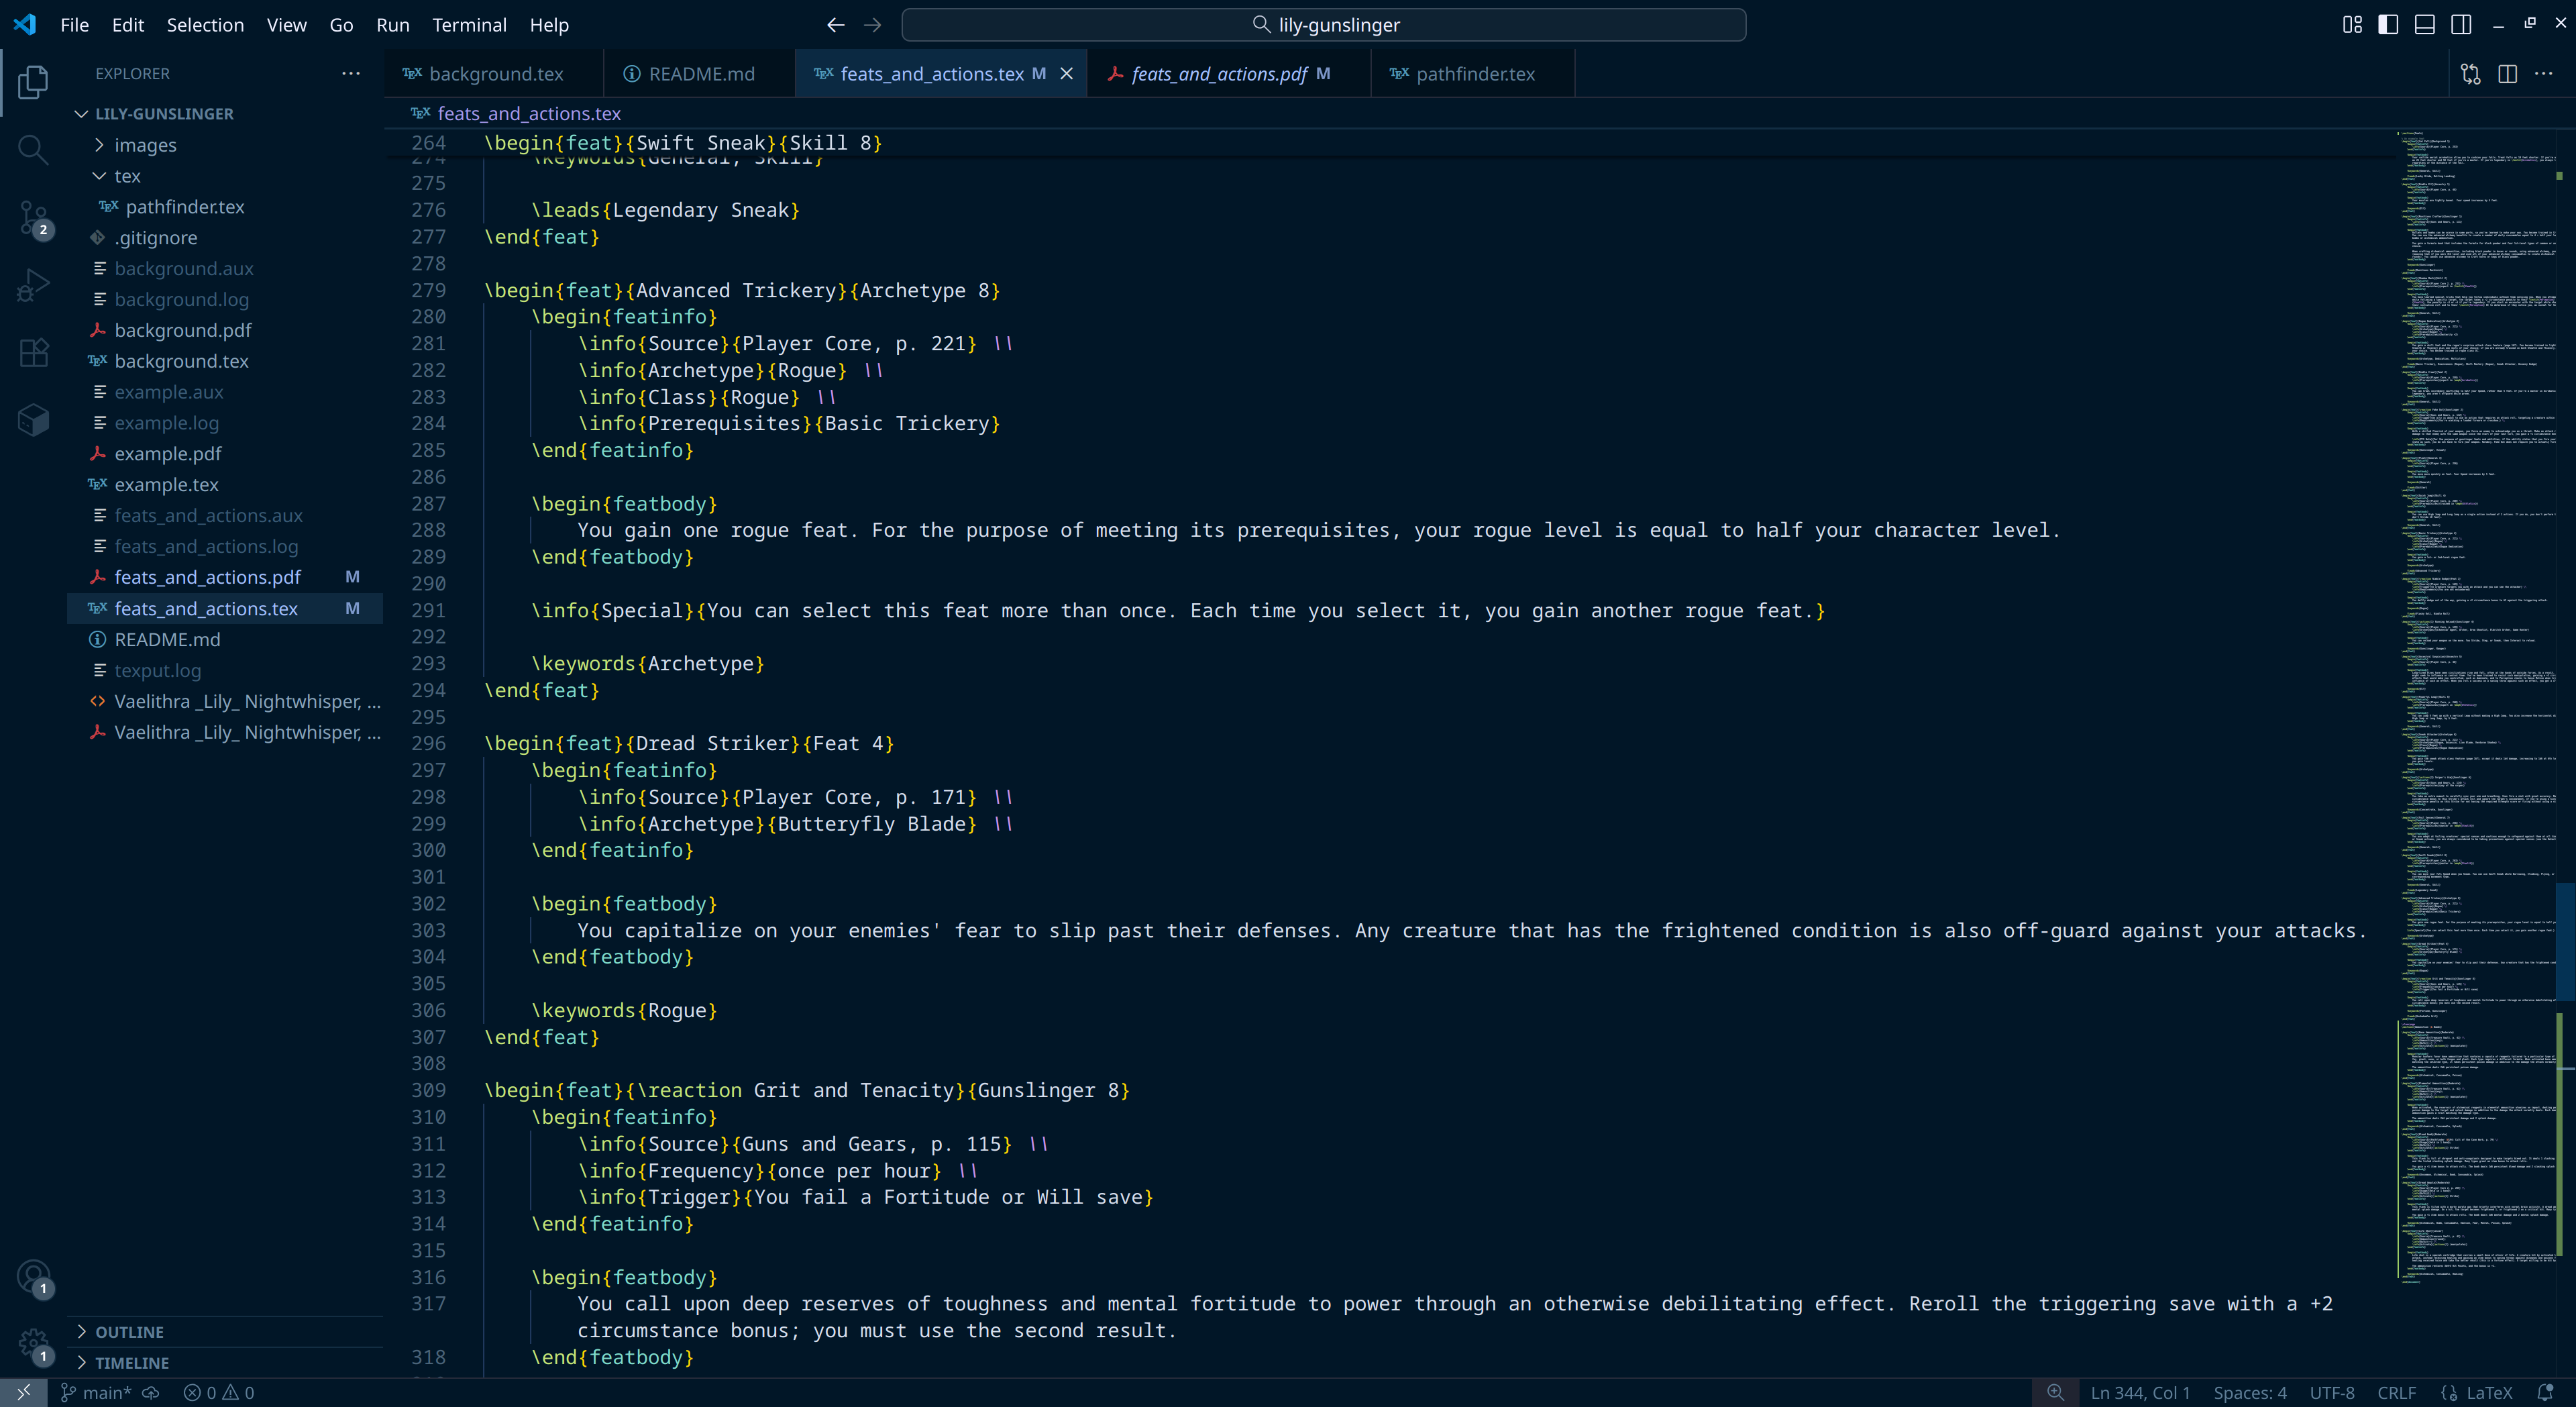The image size is (2576, 1407).
Task: Switch to the pathfinder.tex tab
Action: [1475, 74]
